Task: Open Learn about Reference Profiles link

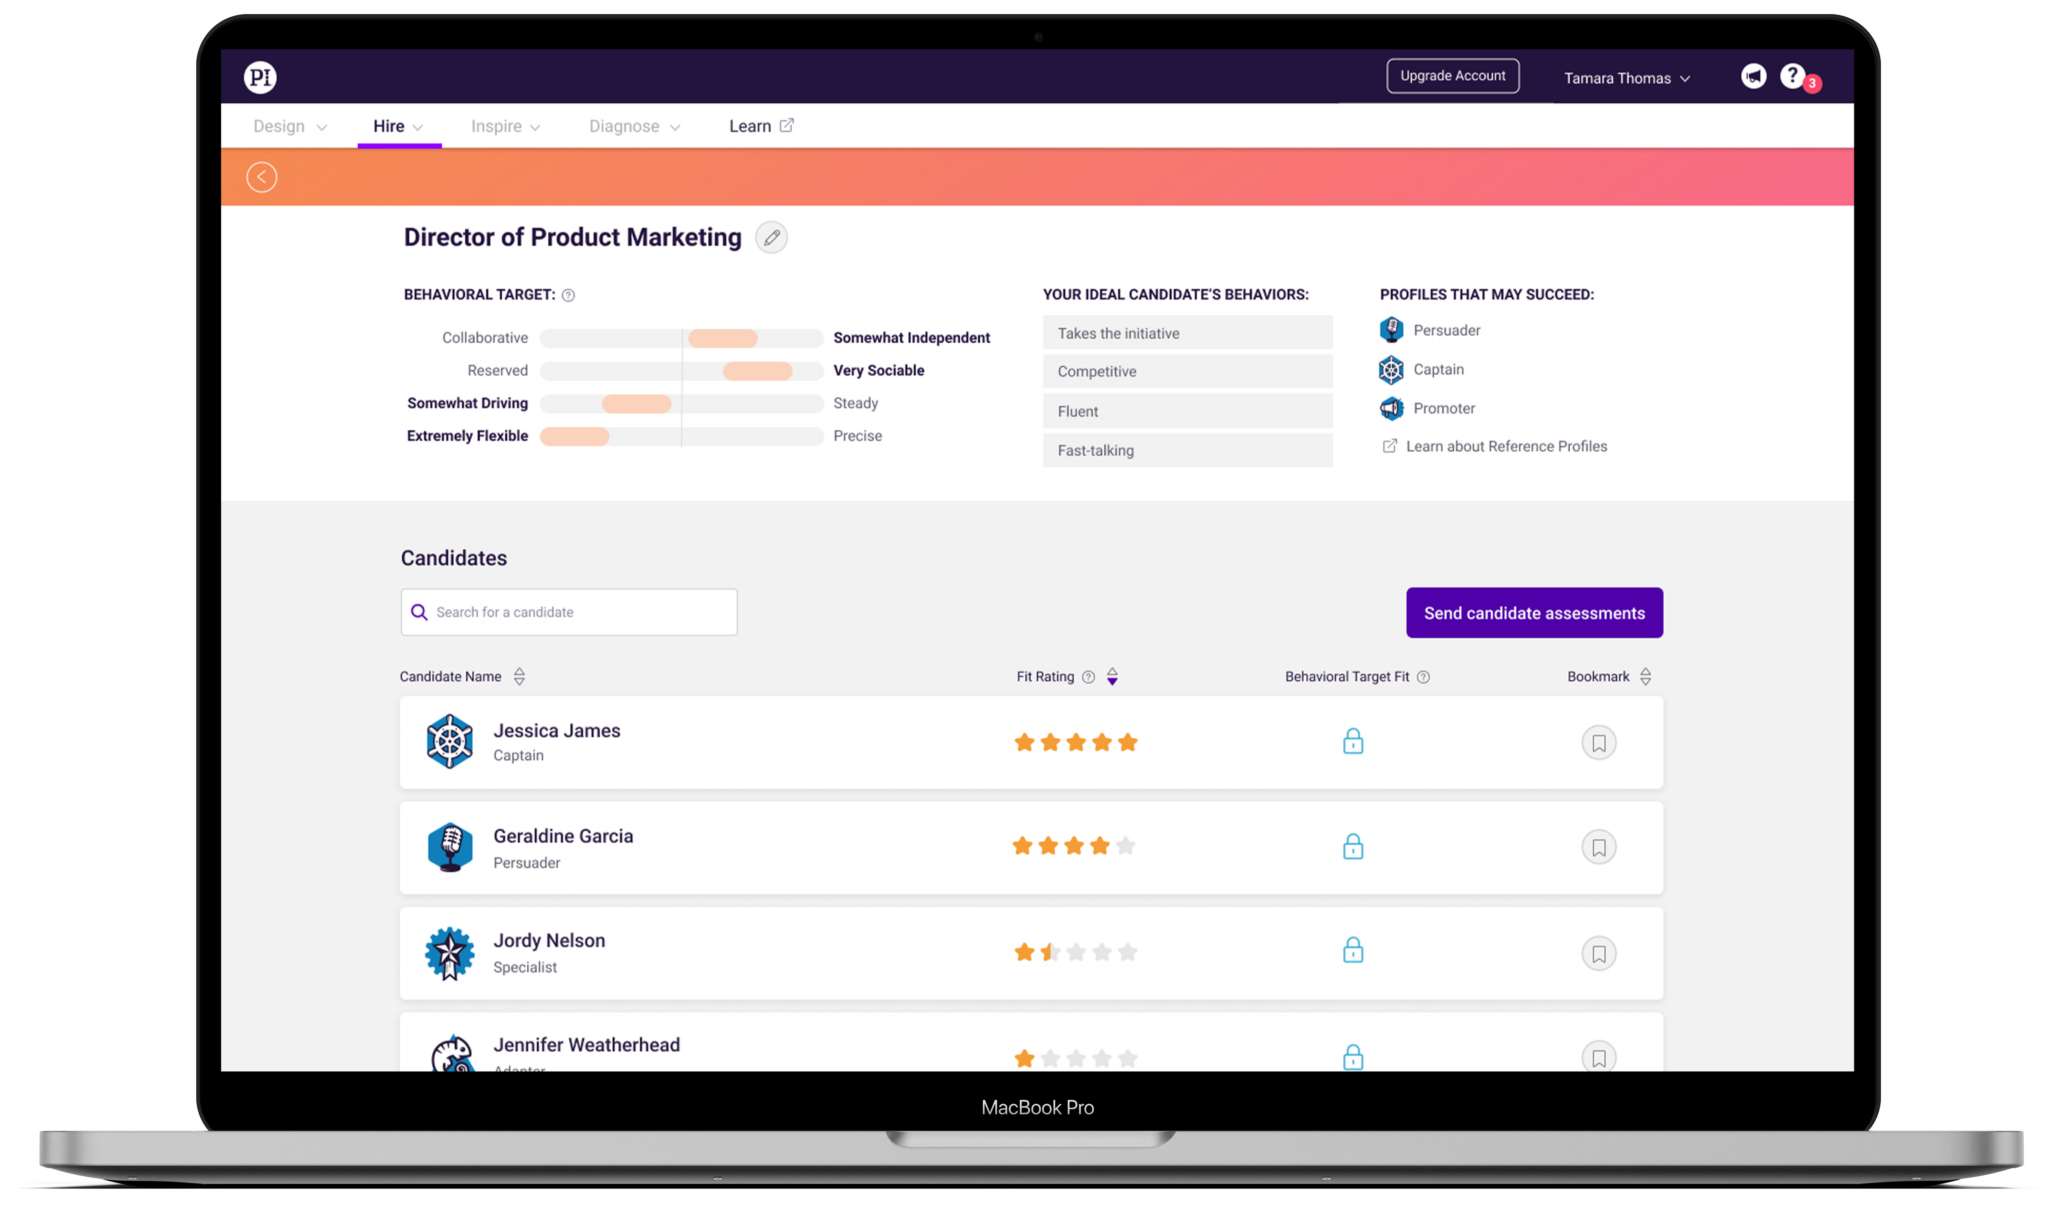Action: (x=1505, y=446)
